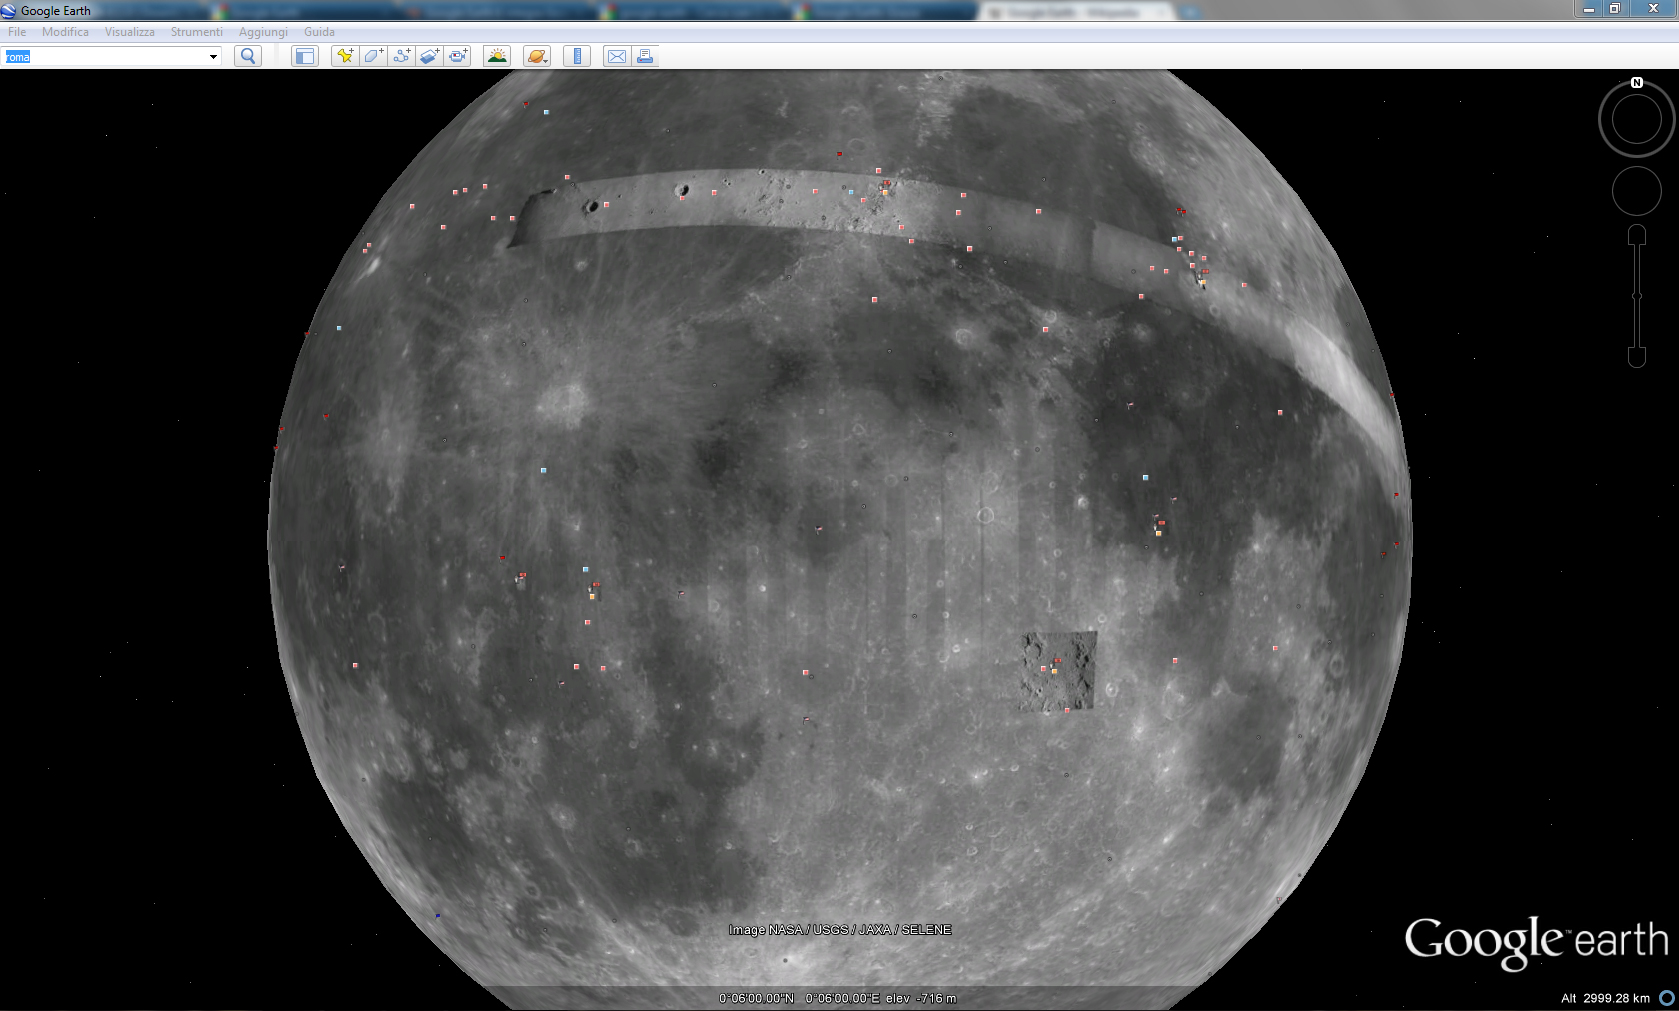The image size is (1679, 1011).
Task: Click the look-around compass ring
Action: [x=1637, y=119]
